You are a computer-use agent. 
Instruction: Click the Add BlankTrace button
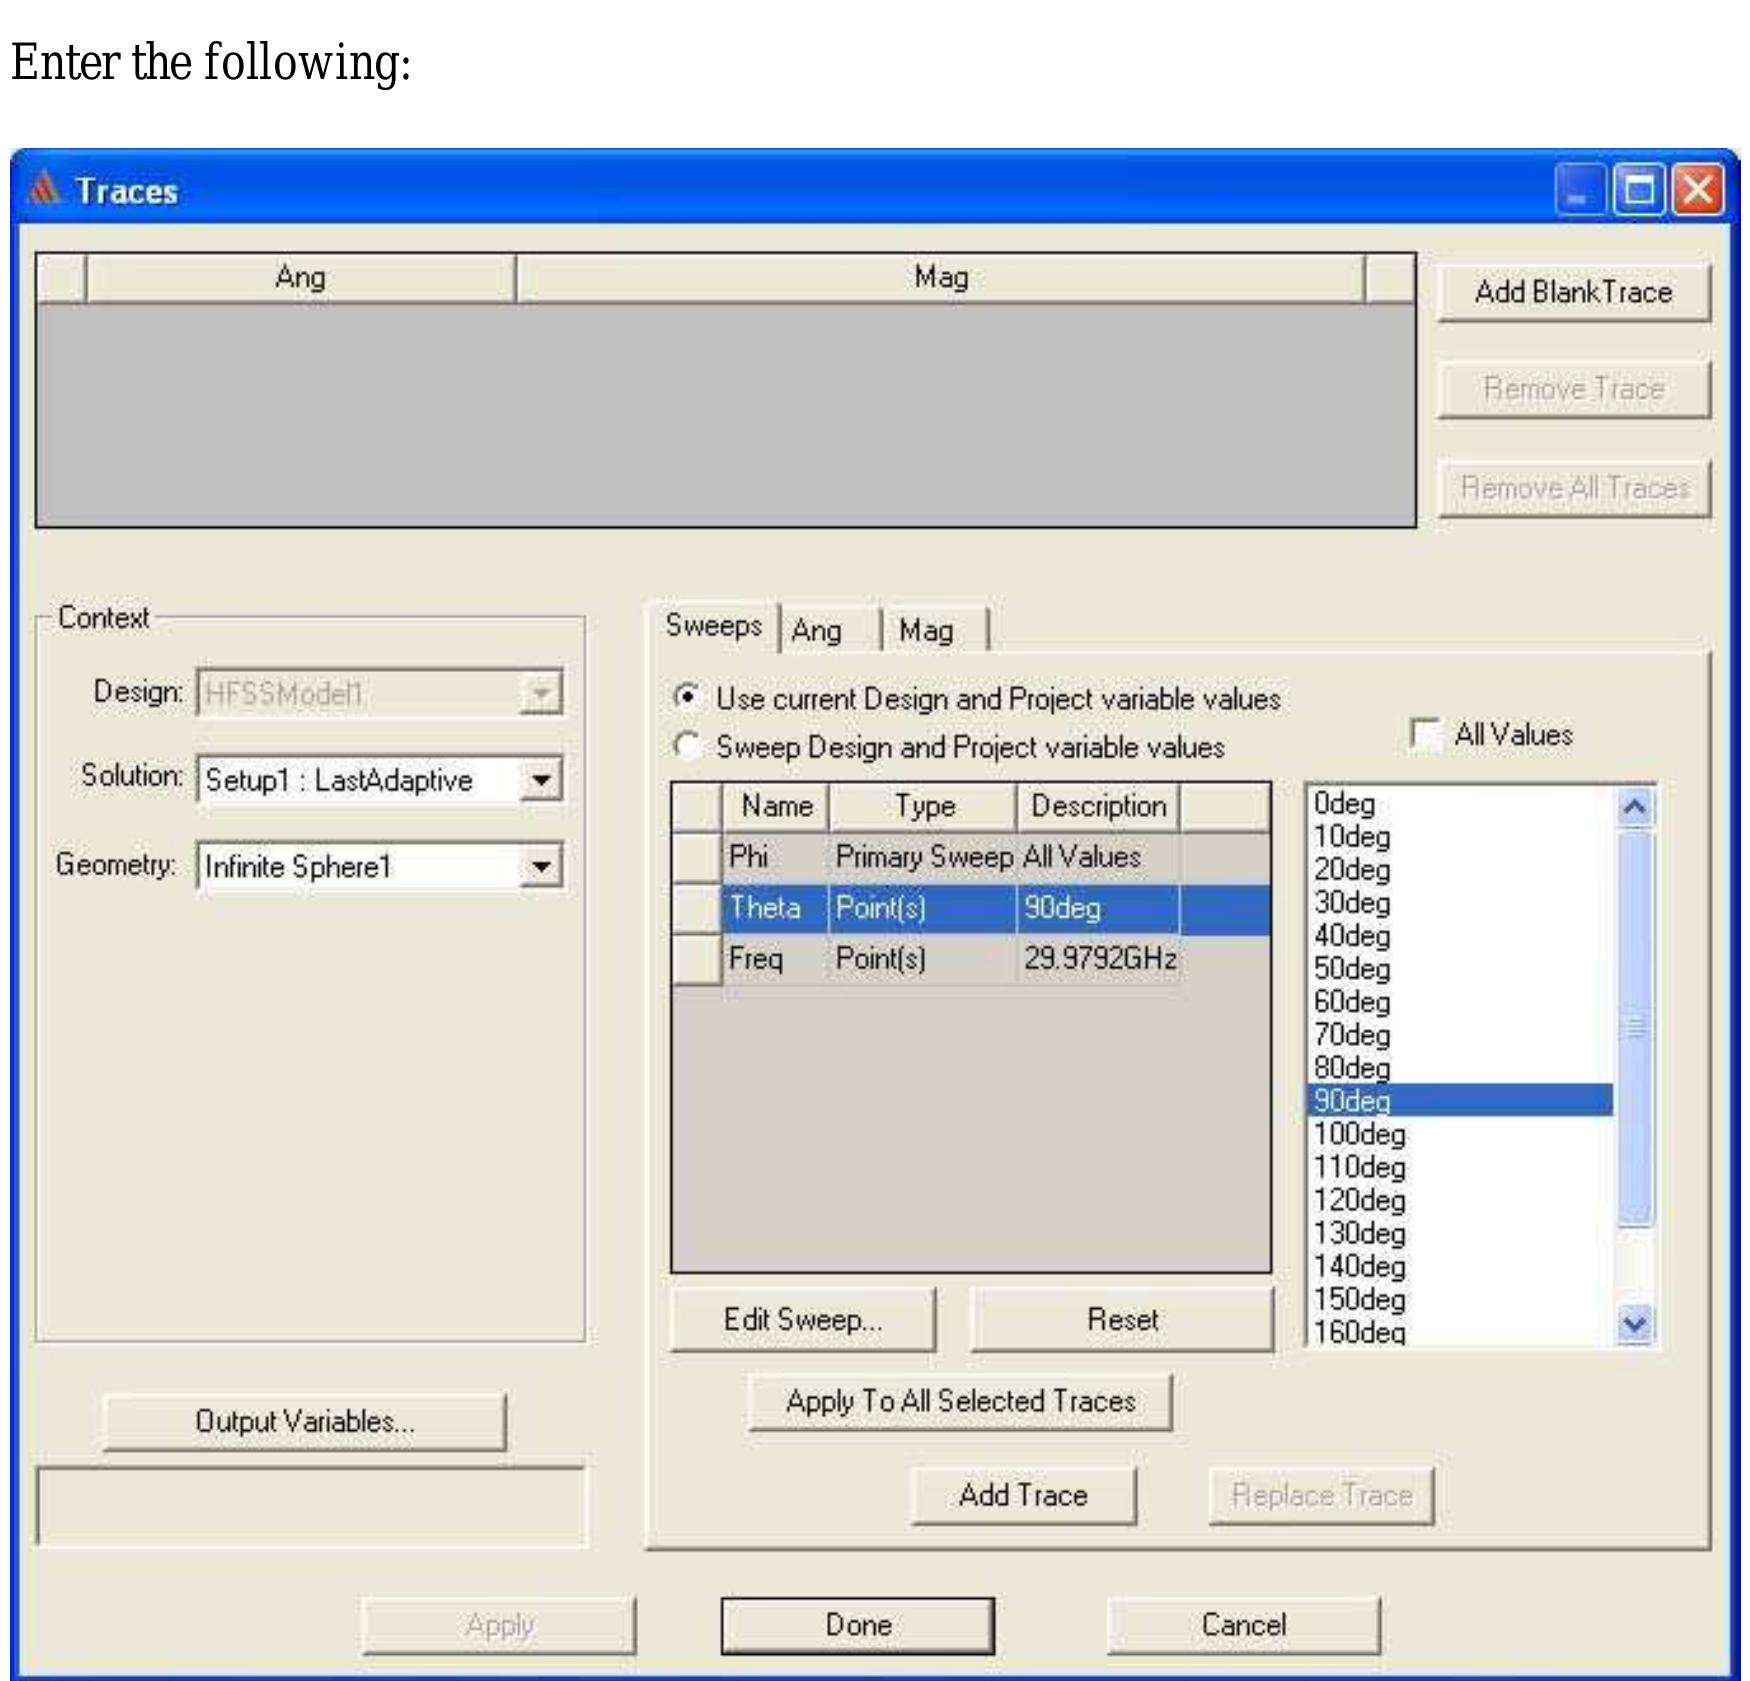[1573, 292]
